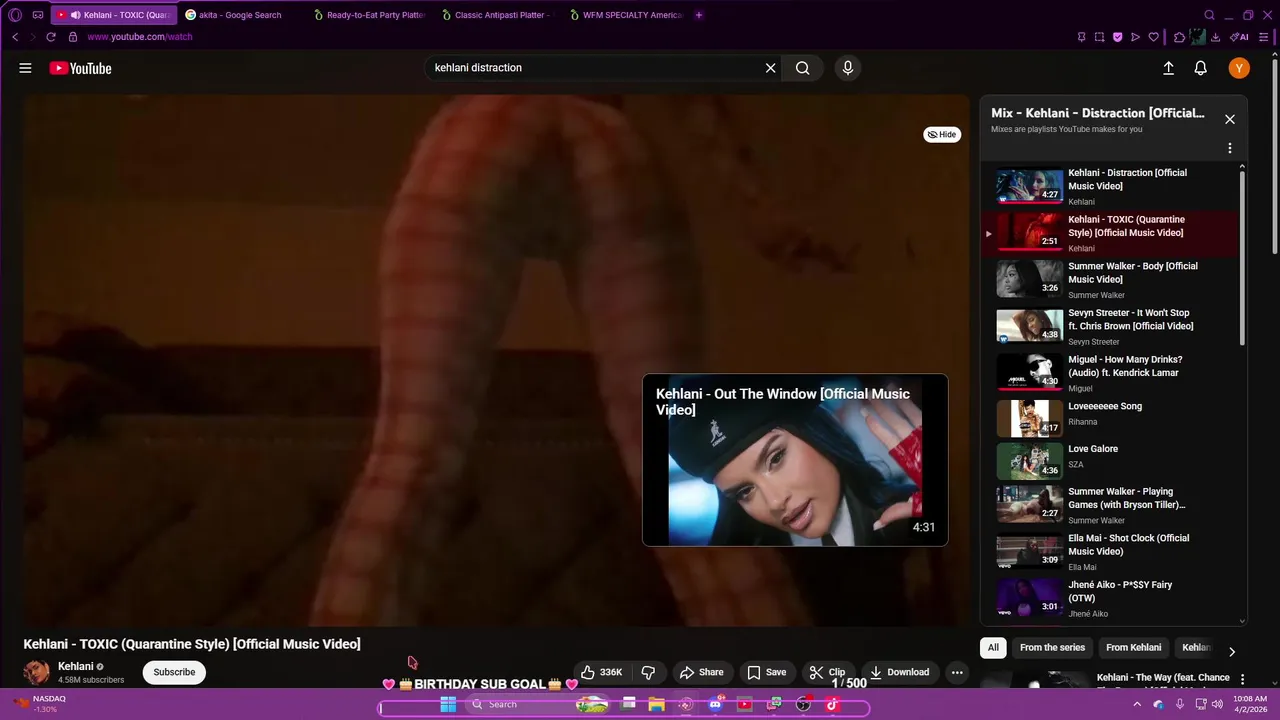Open the privacy shield icon
The width and height of the screenshot is (1280, 720).
(x=1118, y=37)
